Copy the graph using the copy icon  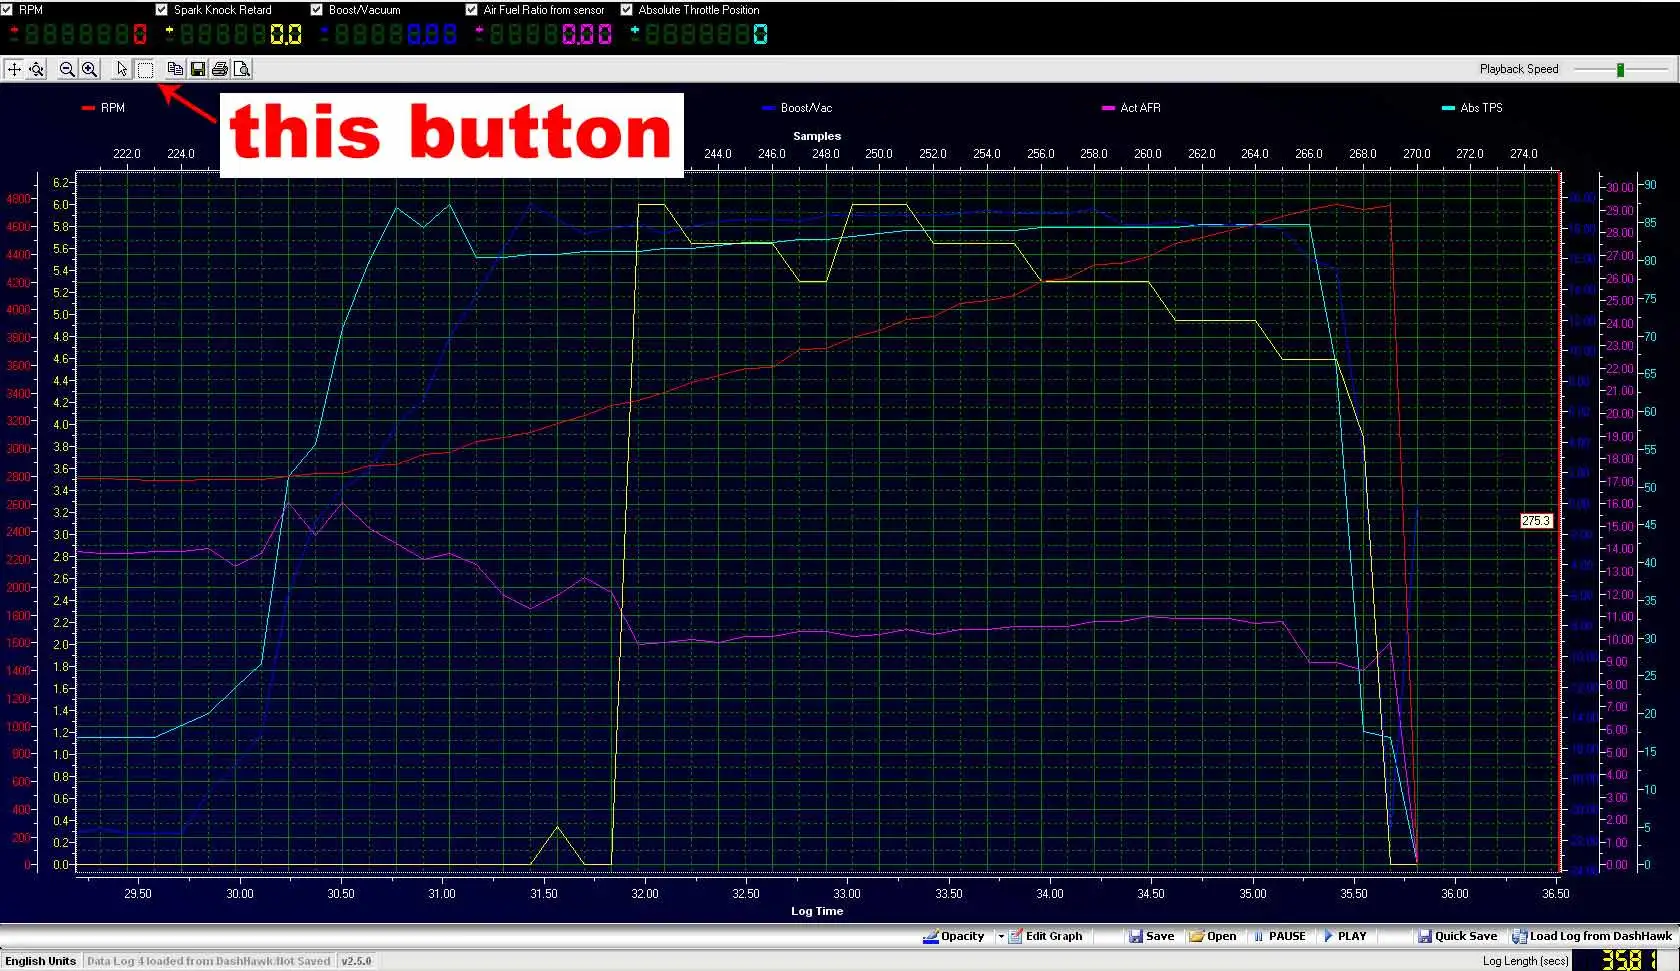pyautogui.click(x=175, y=69)
